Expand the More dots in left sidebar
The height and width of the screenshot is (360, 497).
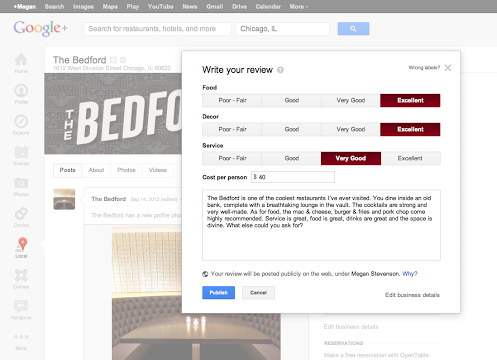pyautogui.click(x=21, y=337)
